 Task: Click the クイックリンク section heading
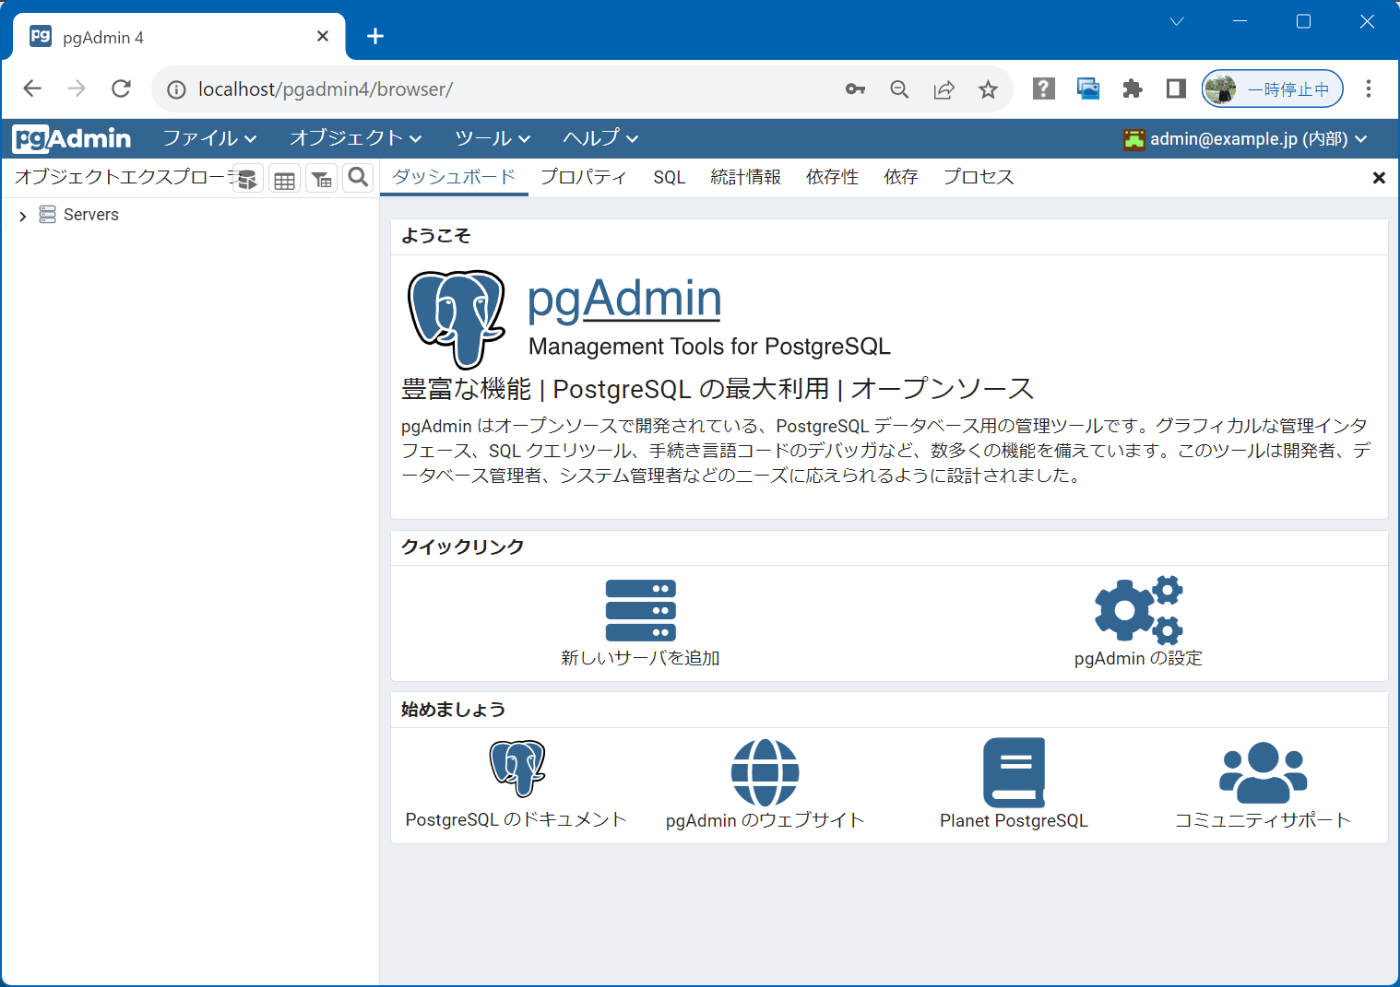(x=463, y=547)
